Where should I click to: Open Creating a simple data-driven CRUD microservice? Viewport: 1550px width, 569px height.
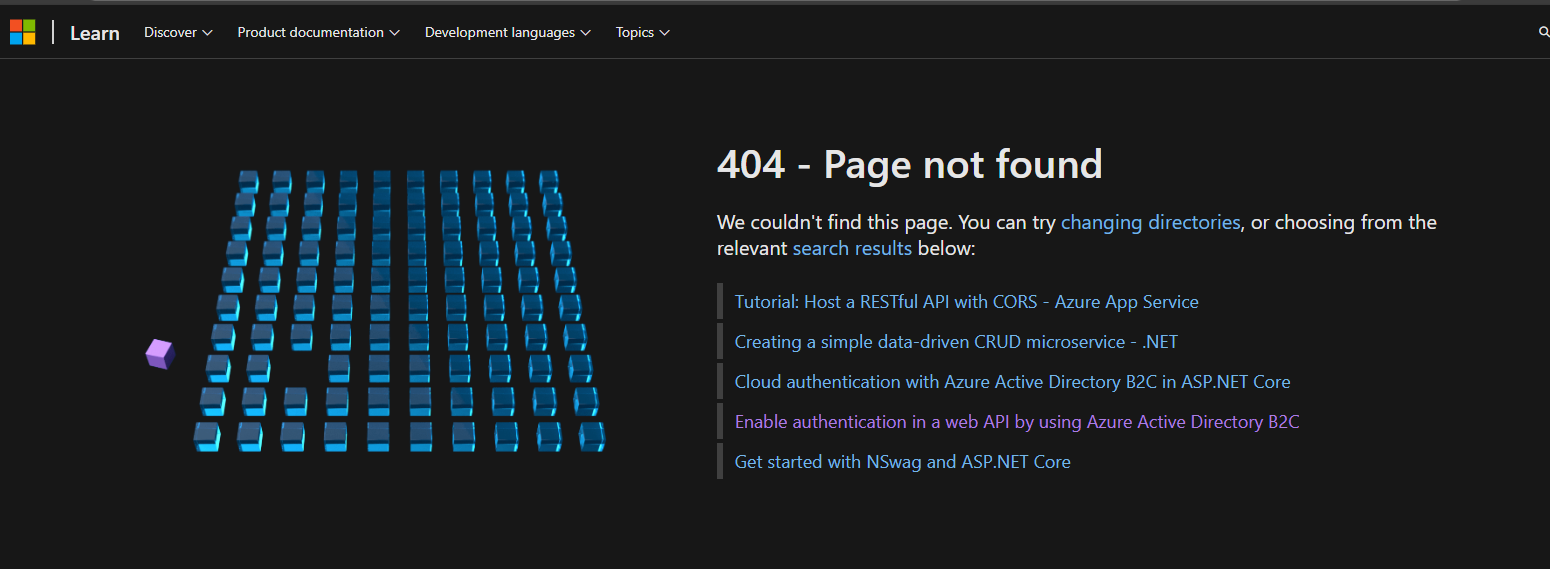pos(956,342)
